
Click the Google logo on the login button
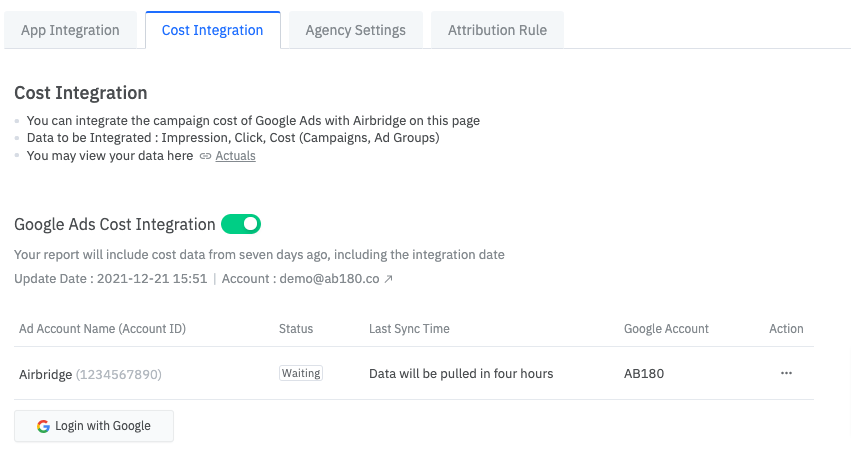(43, 426)
